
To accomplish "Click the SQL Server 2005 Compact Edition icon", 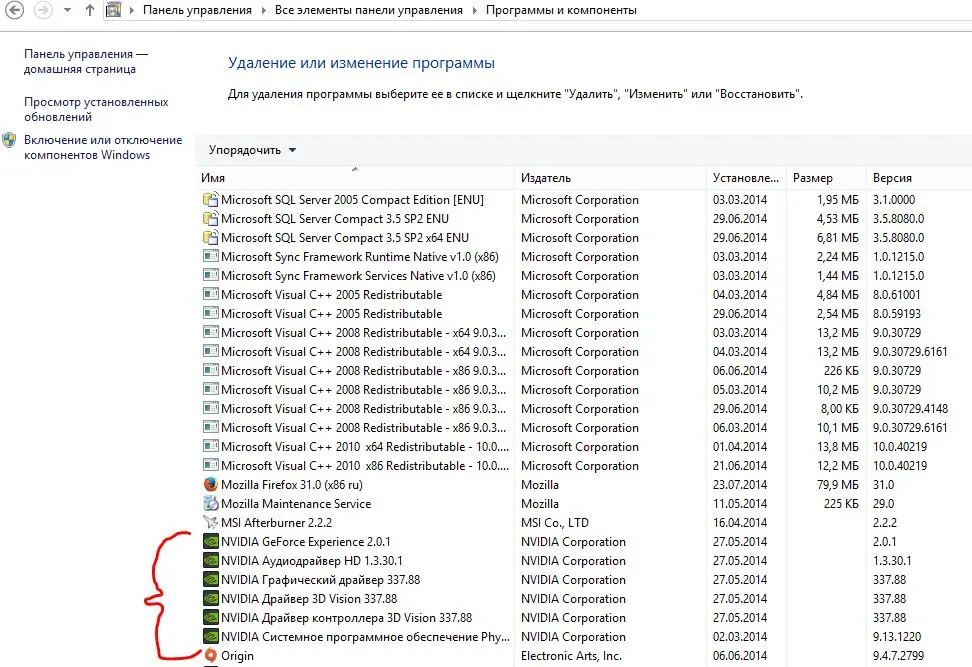I will click(210, 200).
